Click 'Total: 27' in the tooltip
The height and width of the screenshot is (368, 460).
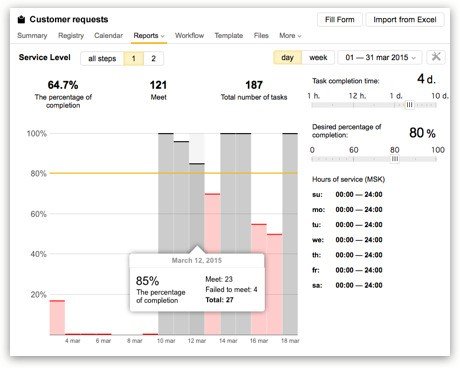tap(219, 300)
